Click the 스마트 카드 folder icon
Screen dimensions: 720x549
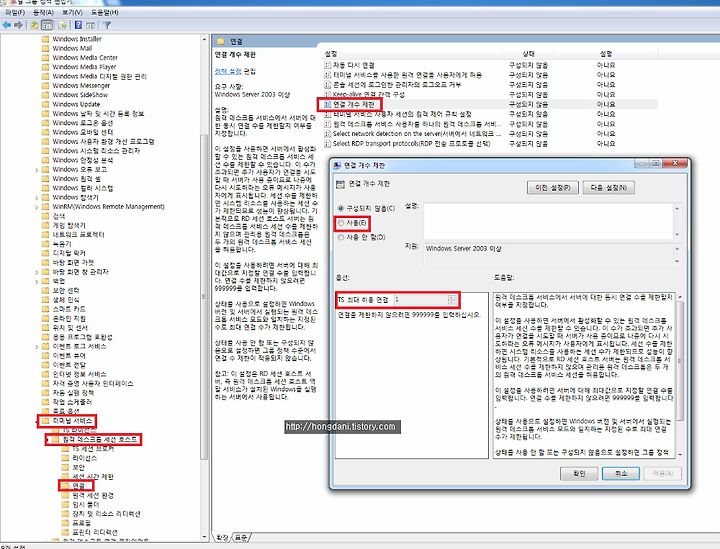[45, 309]
